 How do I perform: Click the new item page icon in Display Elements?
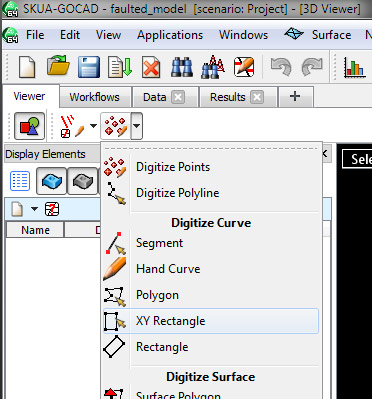coord(18,209)
